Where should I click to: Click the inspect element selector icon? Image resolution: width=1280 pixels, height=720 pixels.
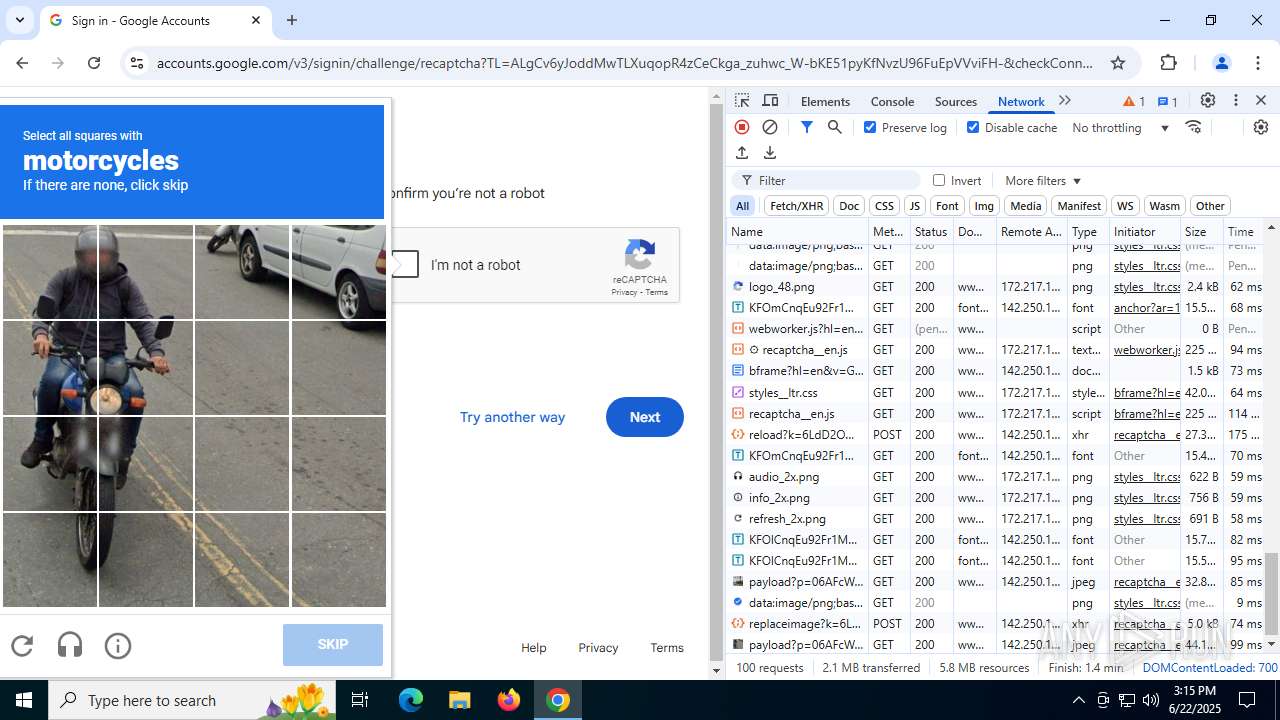pos(742,101)
